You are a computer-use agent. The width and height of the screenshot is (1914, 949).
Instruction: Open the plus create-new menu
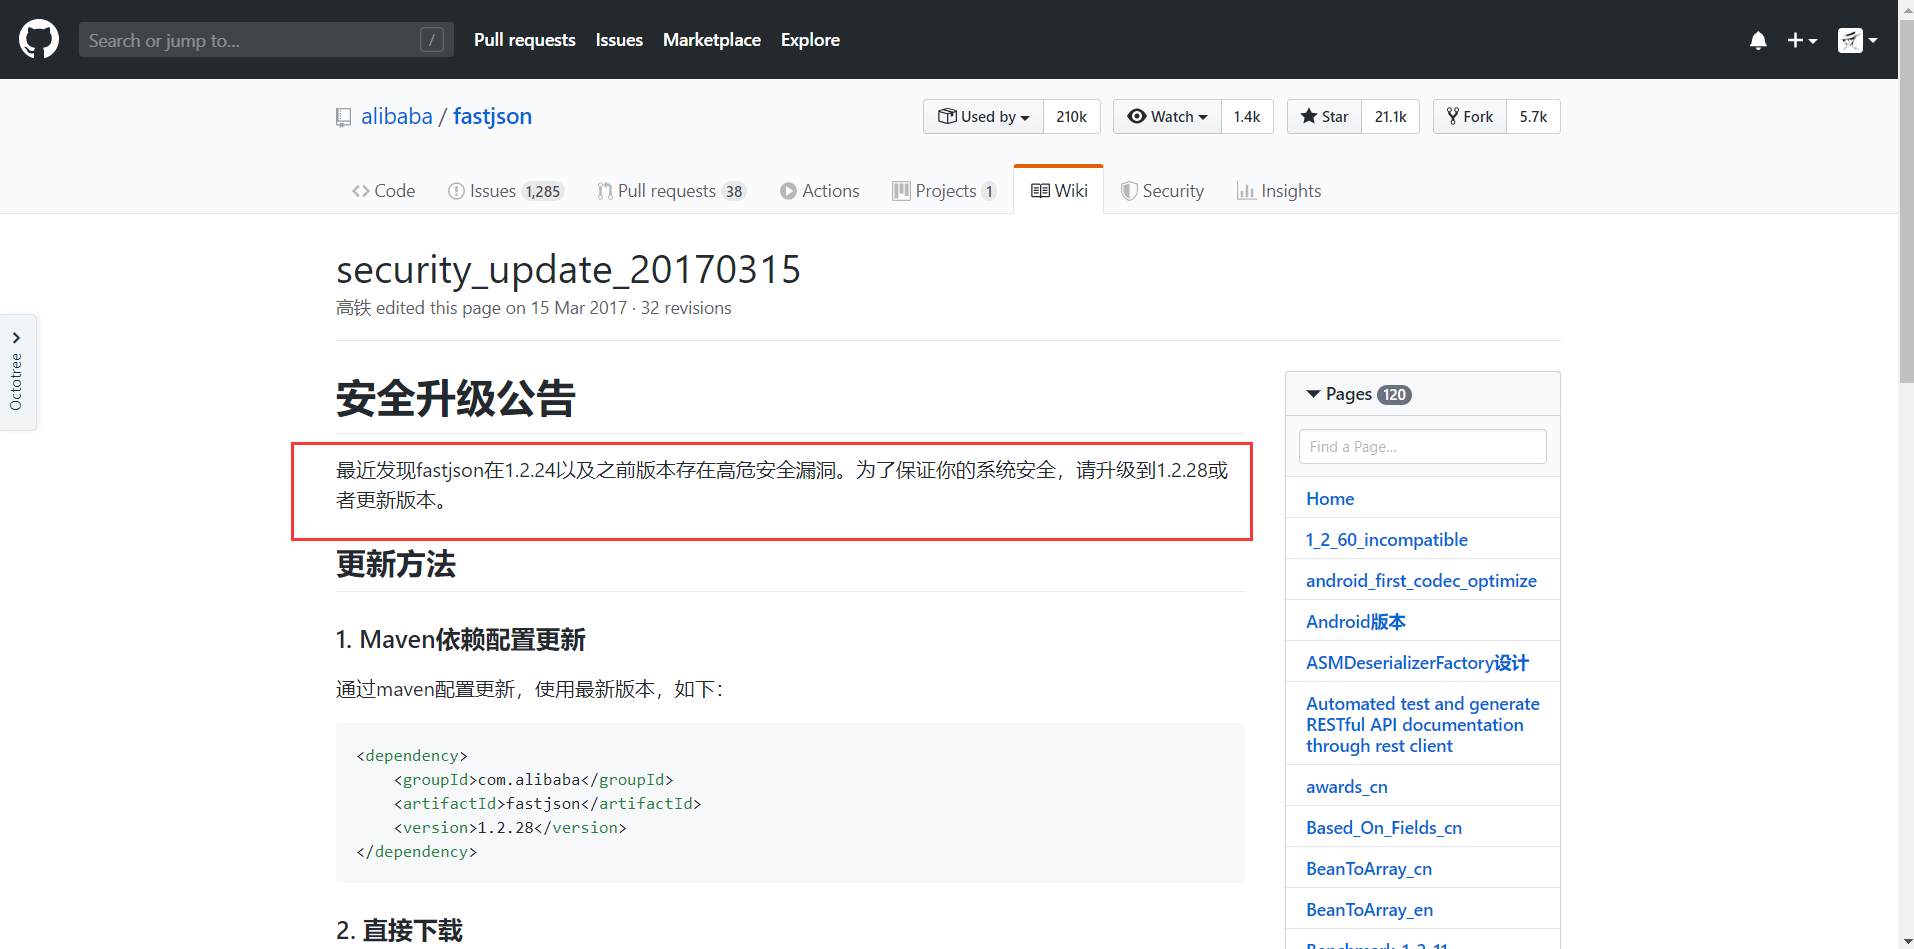pyautogui.click(x=1802, y=40)
